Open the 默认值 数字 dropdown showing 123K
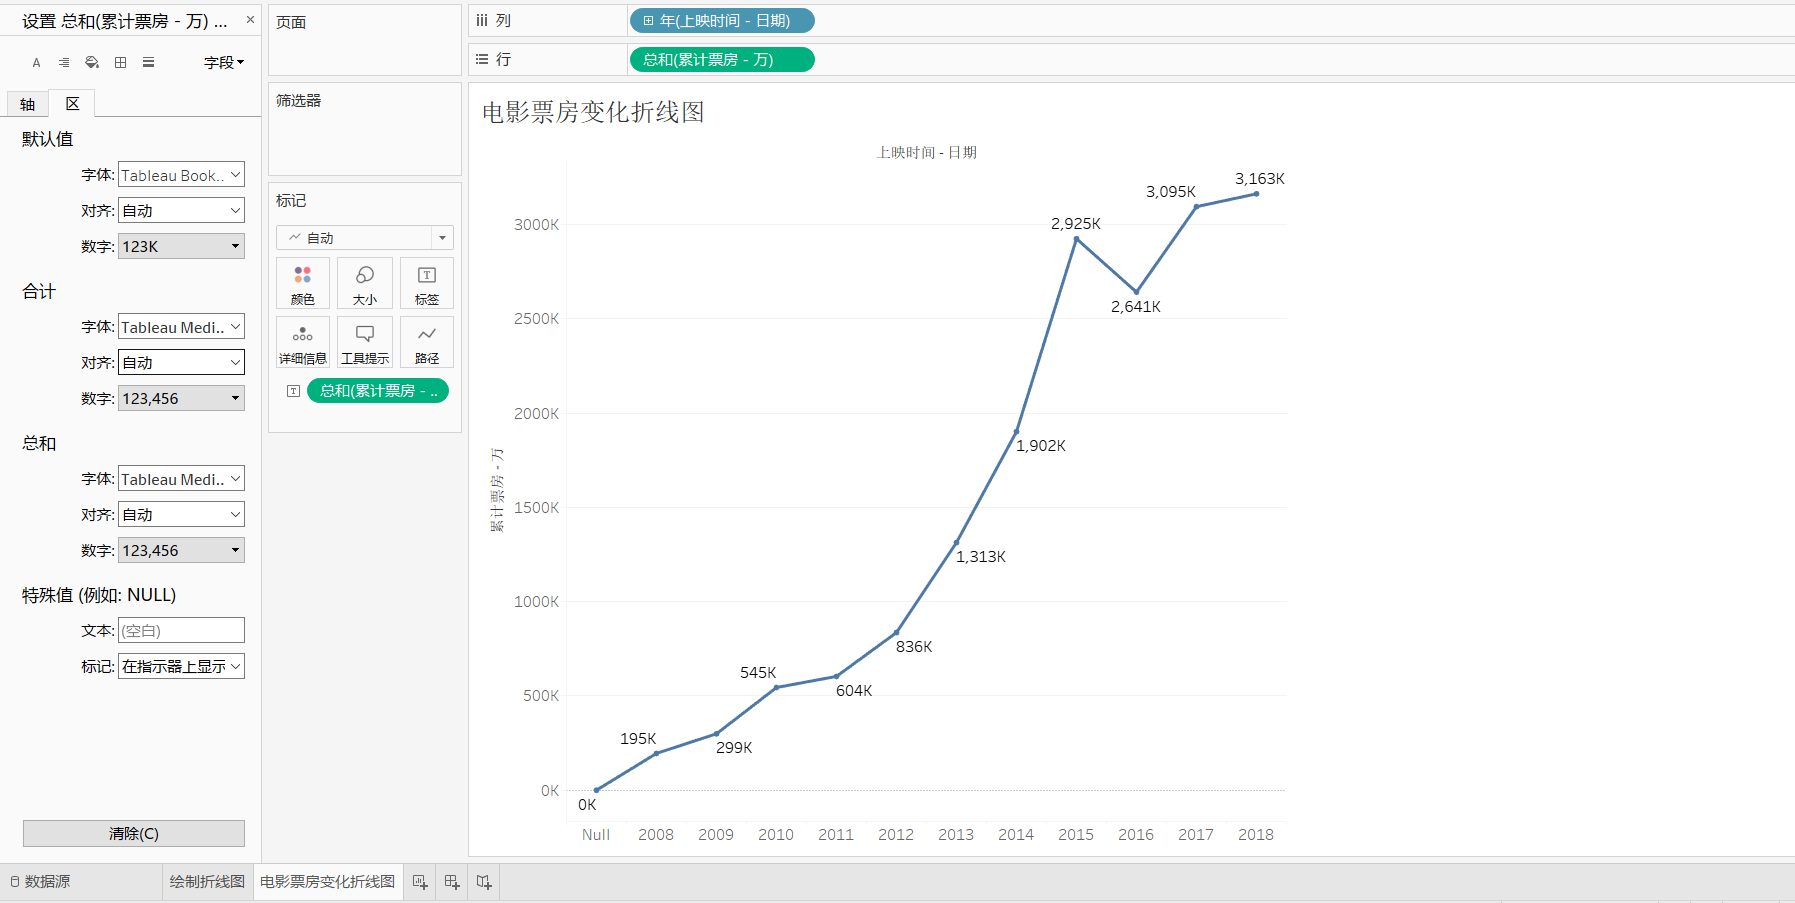This screenshot has height=903, width=1795. pos(180,246)
